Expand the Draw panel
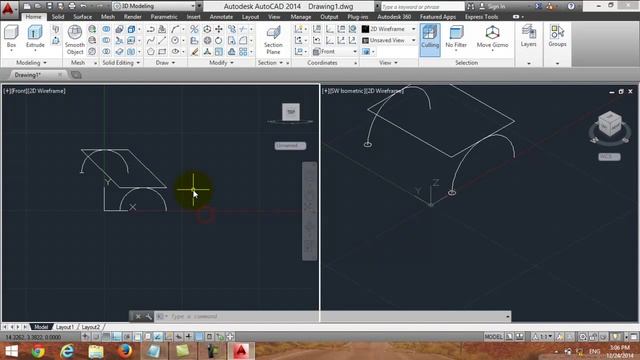640x360 pixels. (165, 62)
